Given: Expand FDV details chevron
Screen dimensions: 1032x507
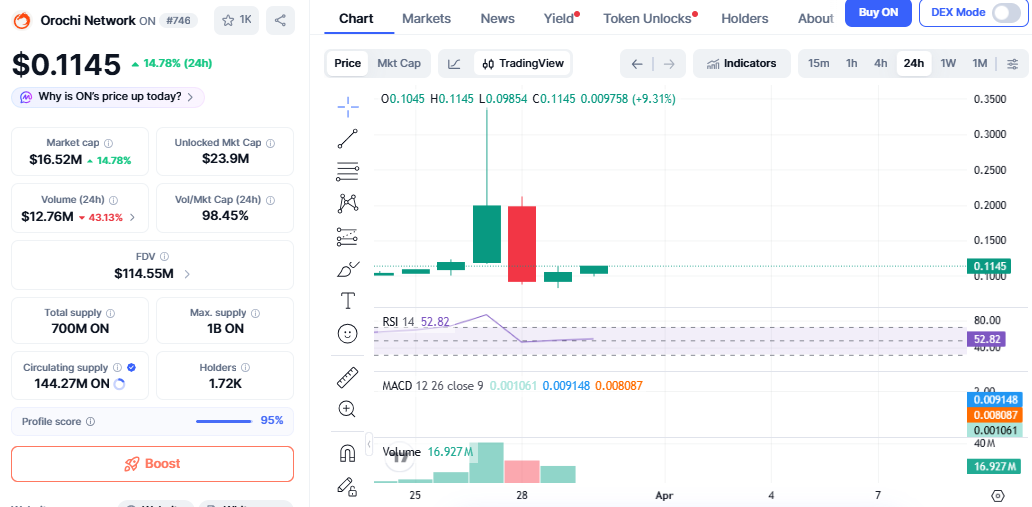Looking at the screenshot, I should pyautogui.click(x=187, y=274).
